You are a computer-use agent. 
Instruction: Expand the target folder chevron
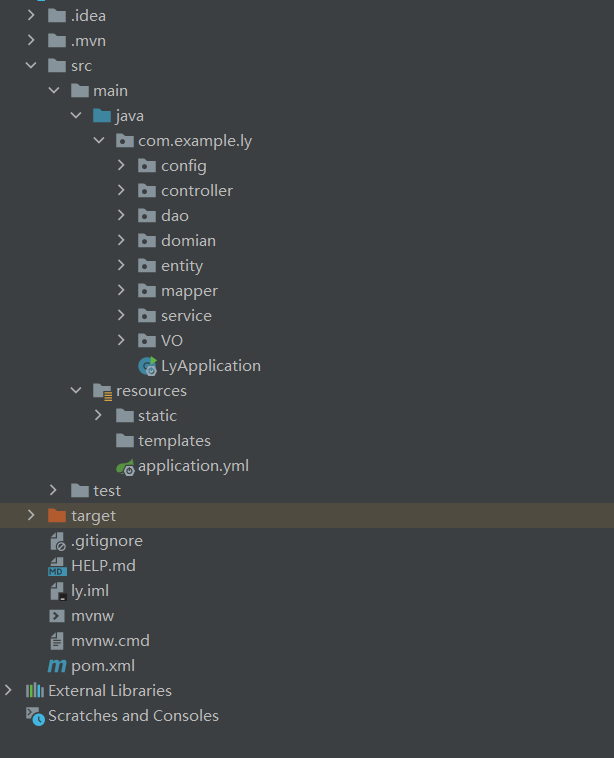coord(31,515)
